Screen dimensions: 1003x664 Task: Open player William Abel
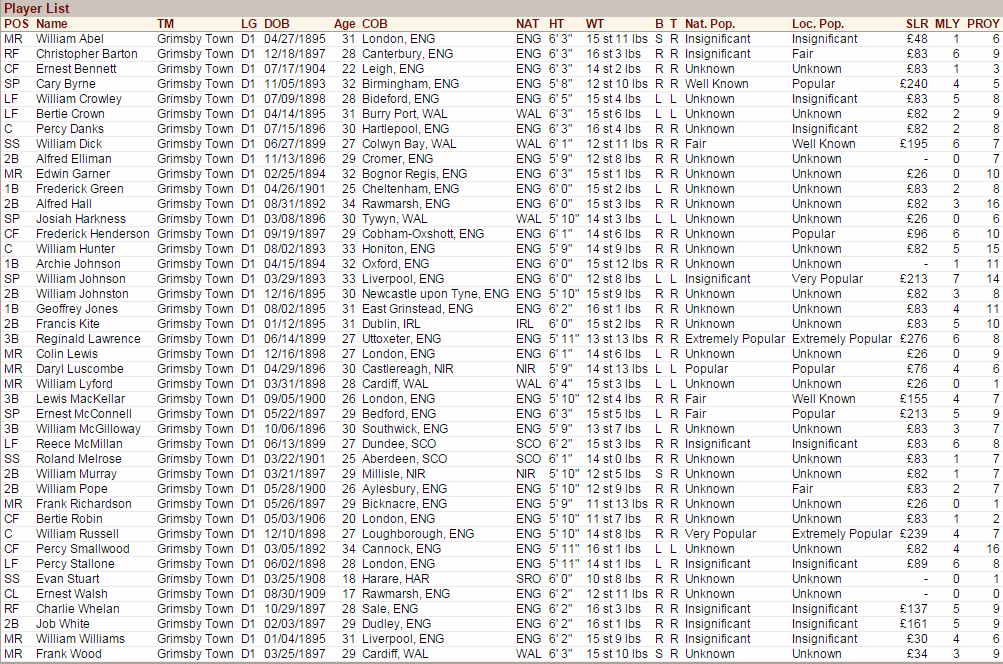pyautogui.click(x=70, y=39)
